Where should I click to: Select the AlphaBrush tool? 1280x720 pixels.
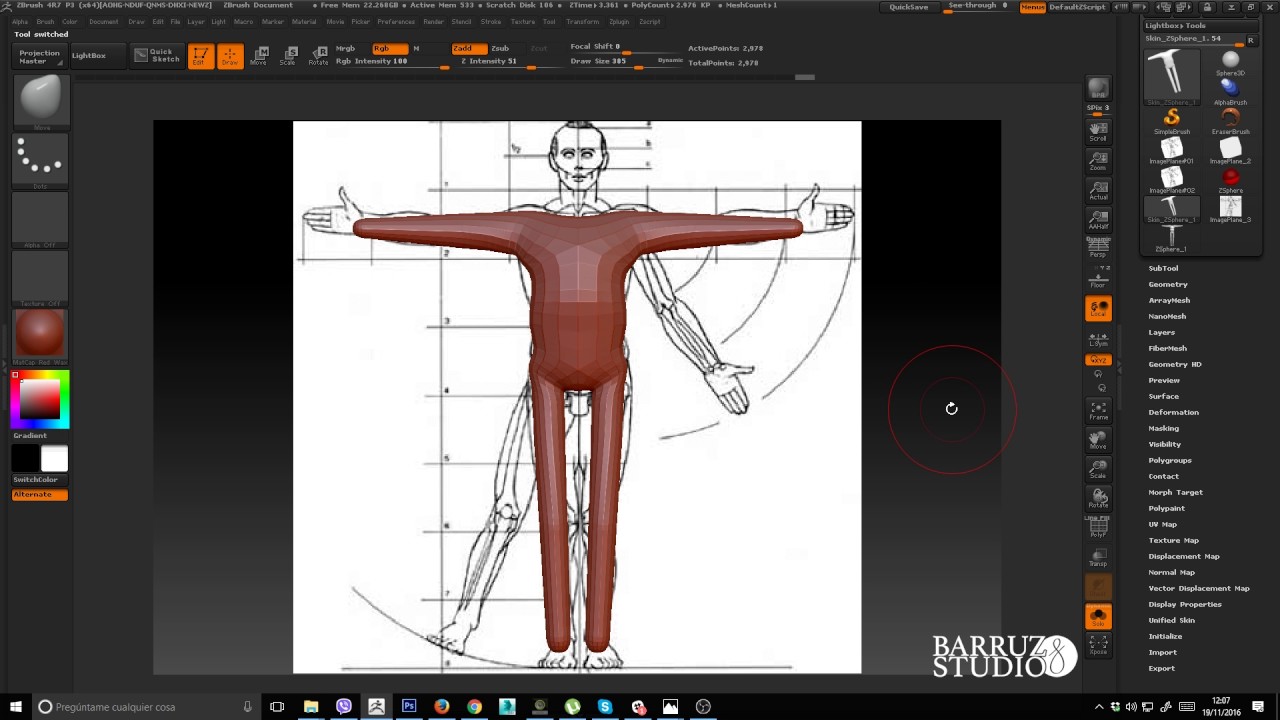pos(1230,92)
